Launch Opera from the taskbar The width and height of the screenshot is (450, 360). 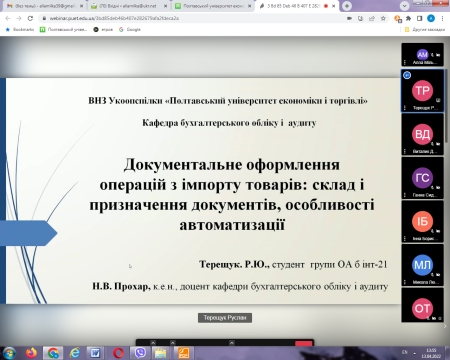coord(118,352)
